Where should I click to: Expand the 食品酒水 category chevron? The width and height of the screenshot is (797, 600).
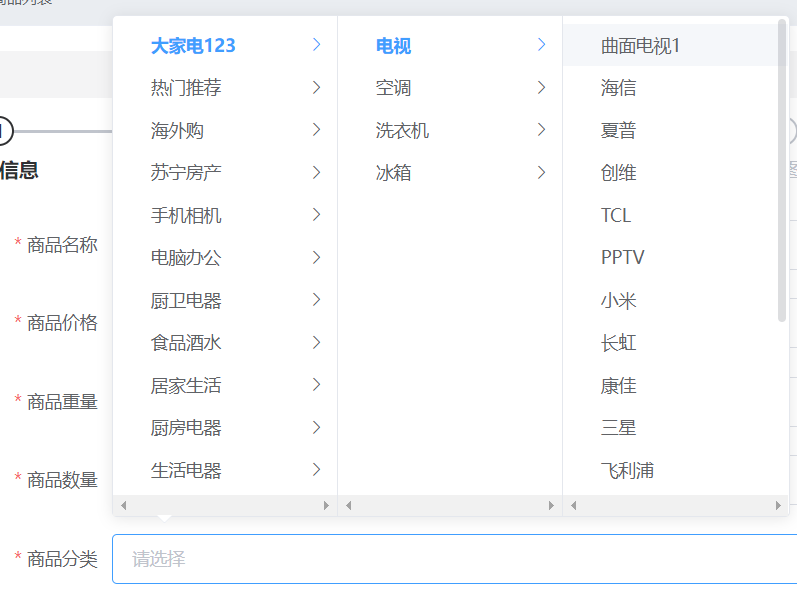[x=316, y=342]
